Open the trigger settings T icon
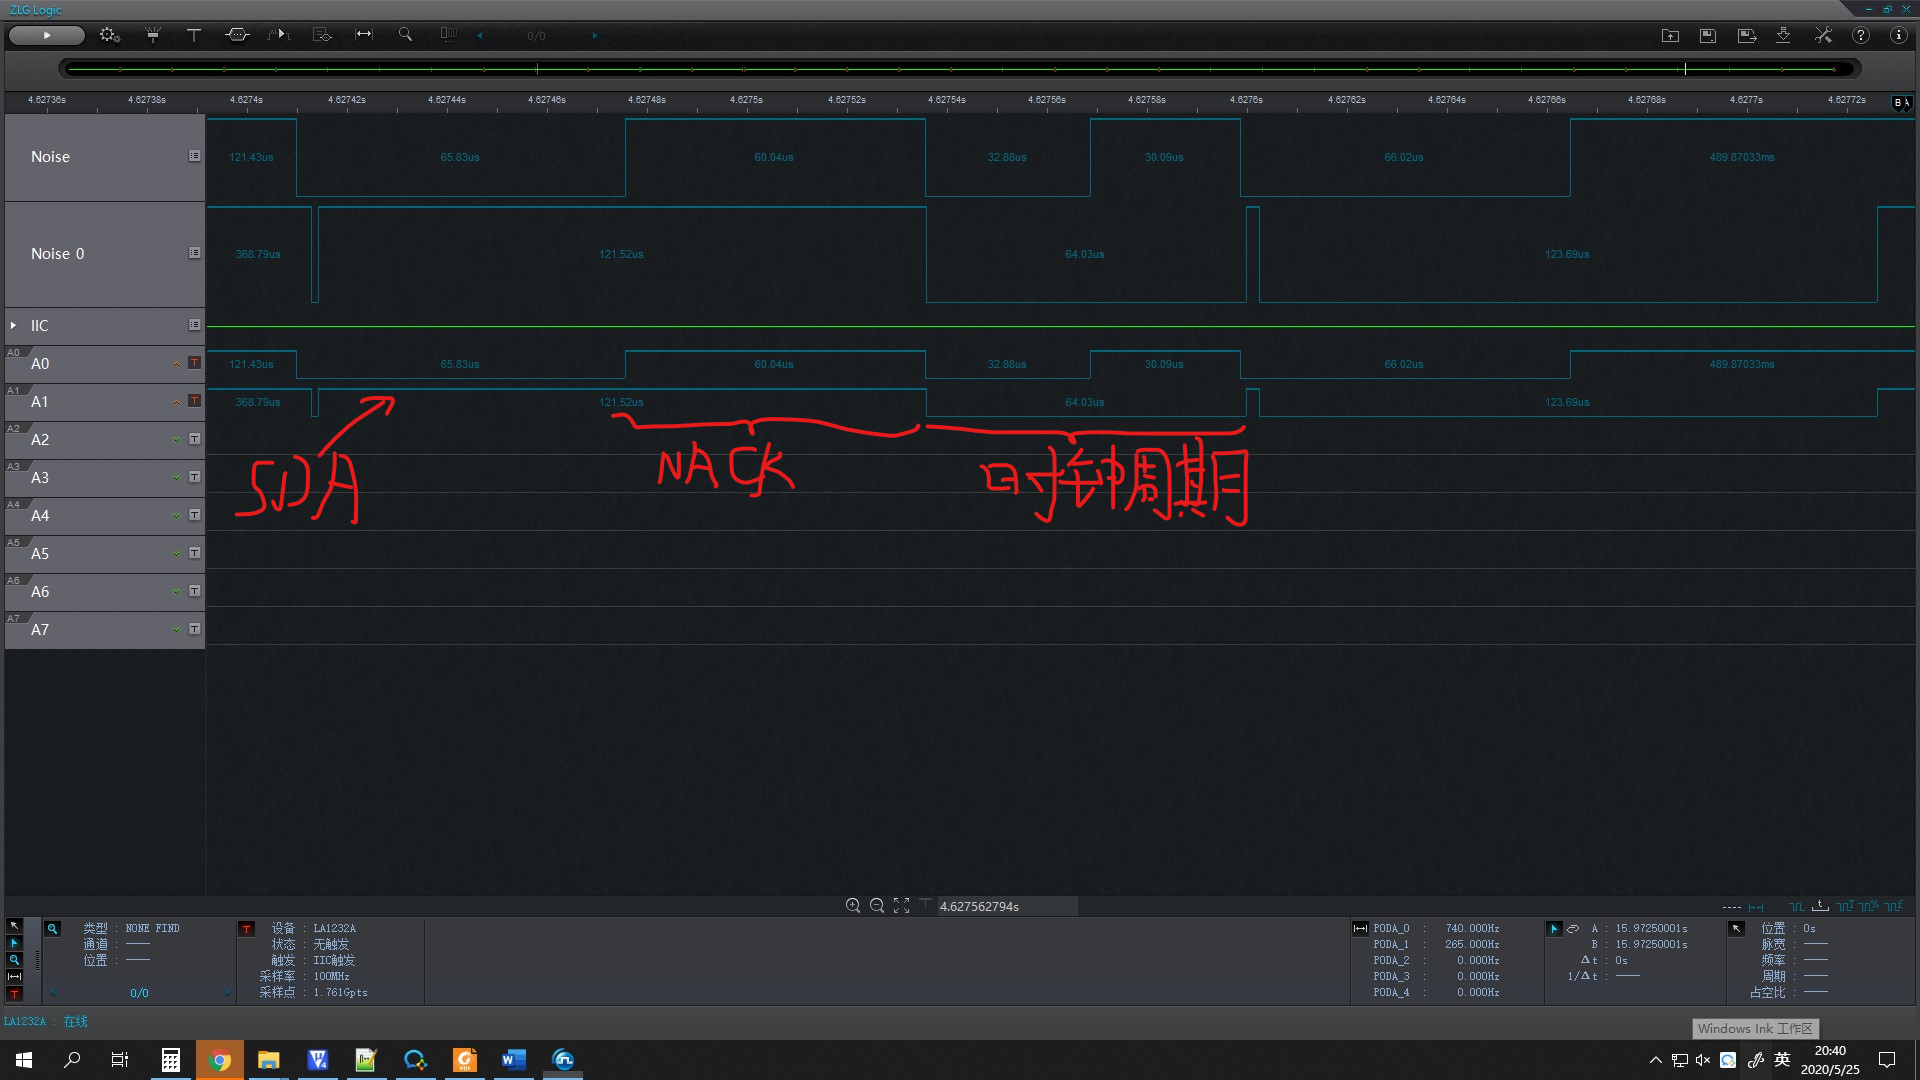1920x1080 pixels. pos(194,35)
